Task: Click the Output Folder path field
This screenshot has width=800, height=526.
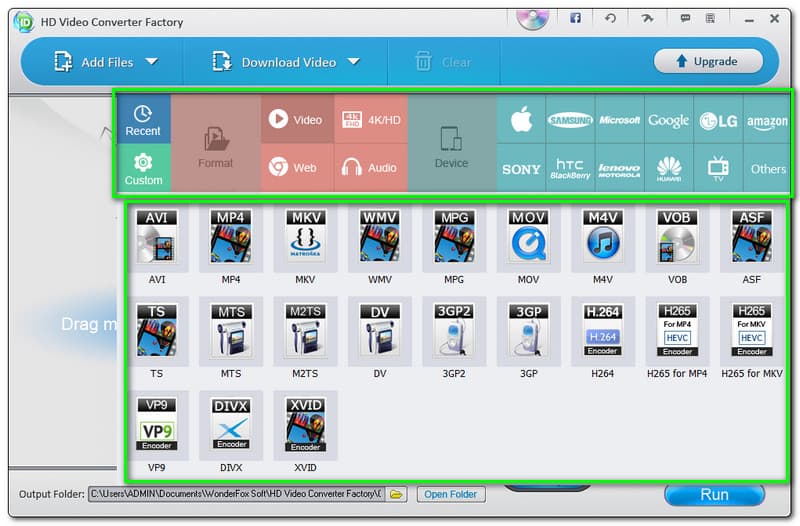Action: point(235,494)
